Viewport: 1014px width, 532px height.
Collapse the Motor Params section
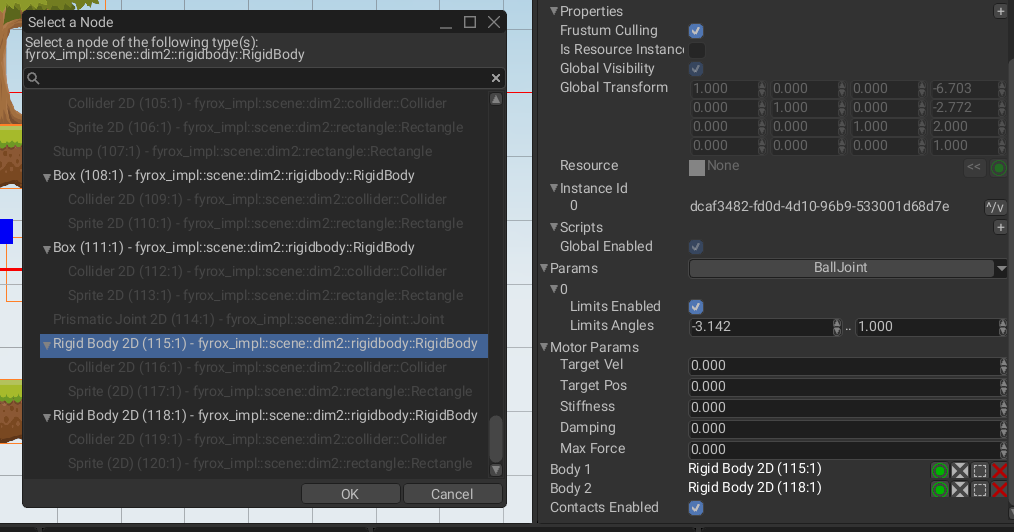(544, 348)
